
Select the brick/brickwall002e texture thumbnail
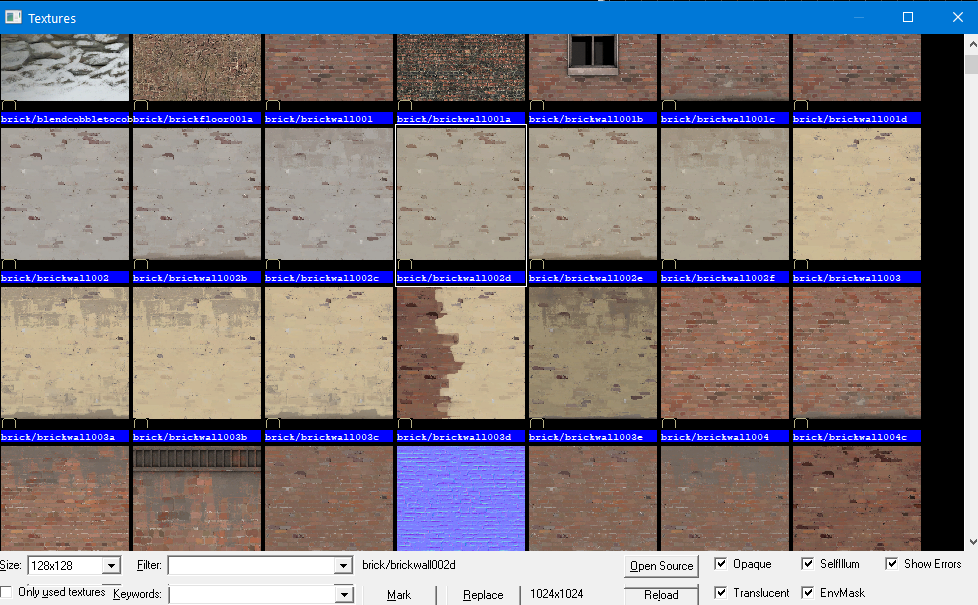(593, 194)
